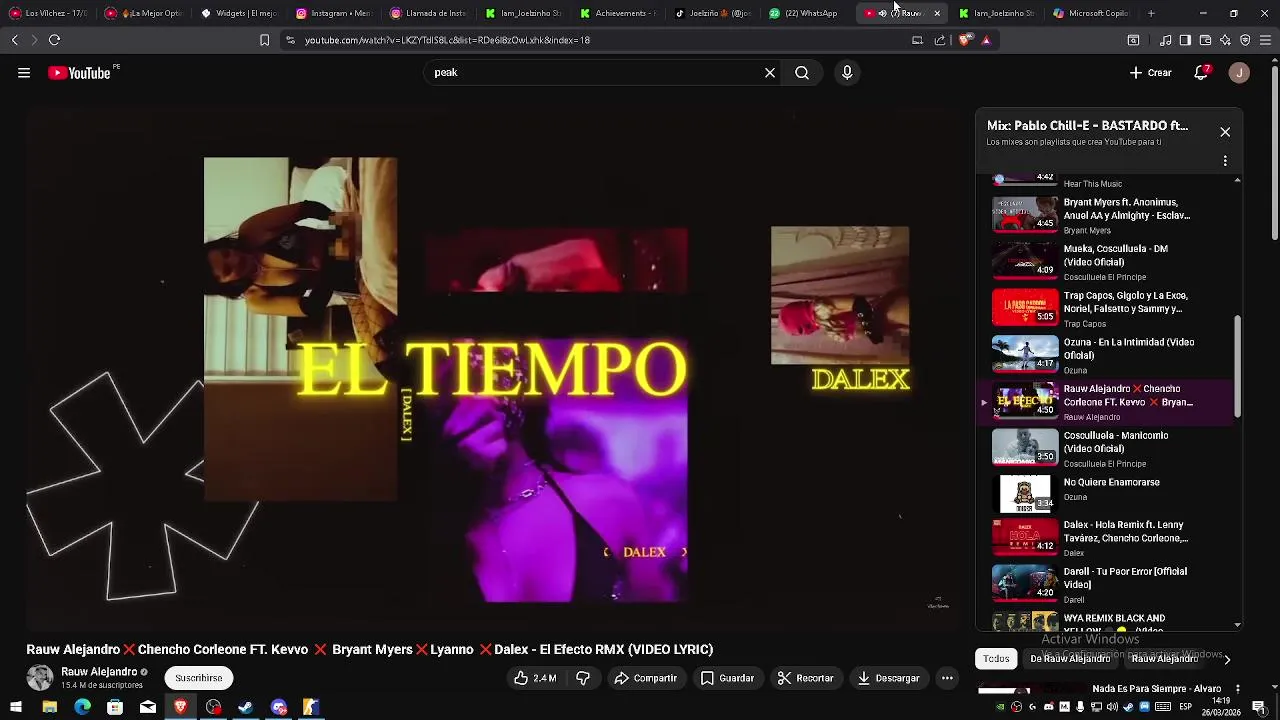Image resolution: width=1280 pixels, height=720 pixels.
Task: Open the Mix playlist options kebab menu
Action: [1225, 161]
